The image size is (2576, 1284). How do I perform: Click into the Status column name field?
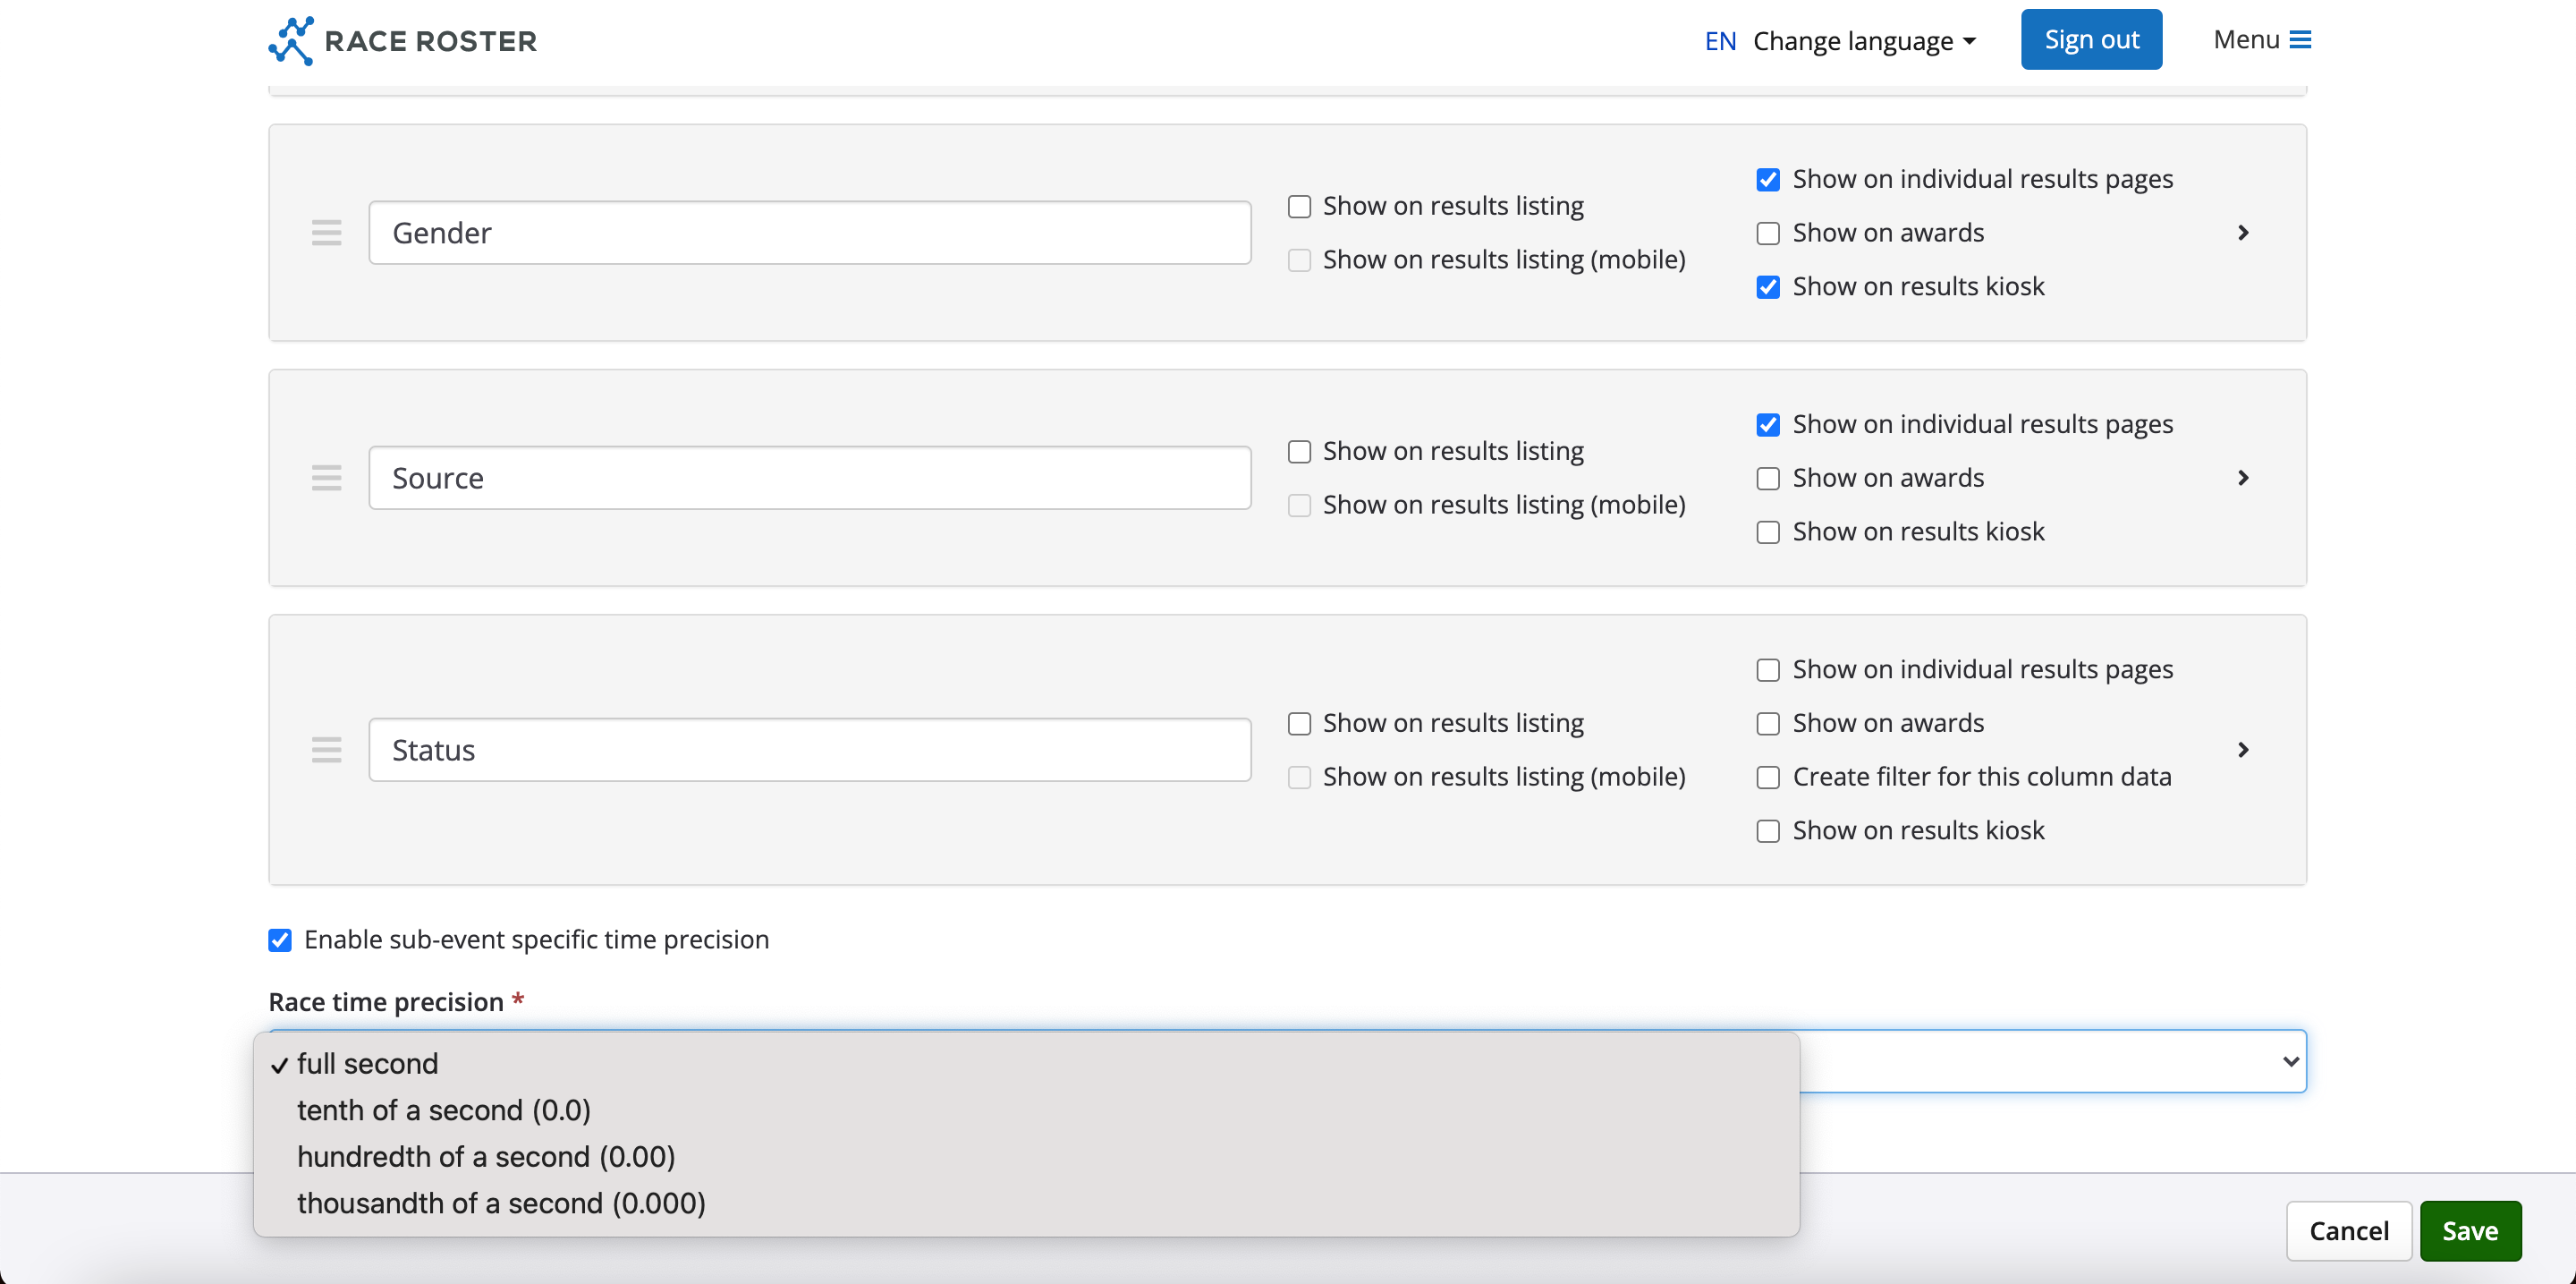[809, 750]
